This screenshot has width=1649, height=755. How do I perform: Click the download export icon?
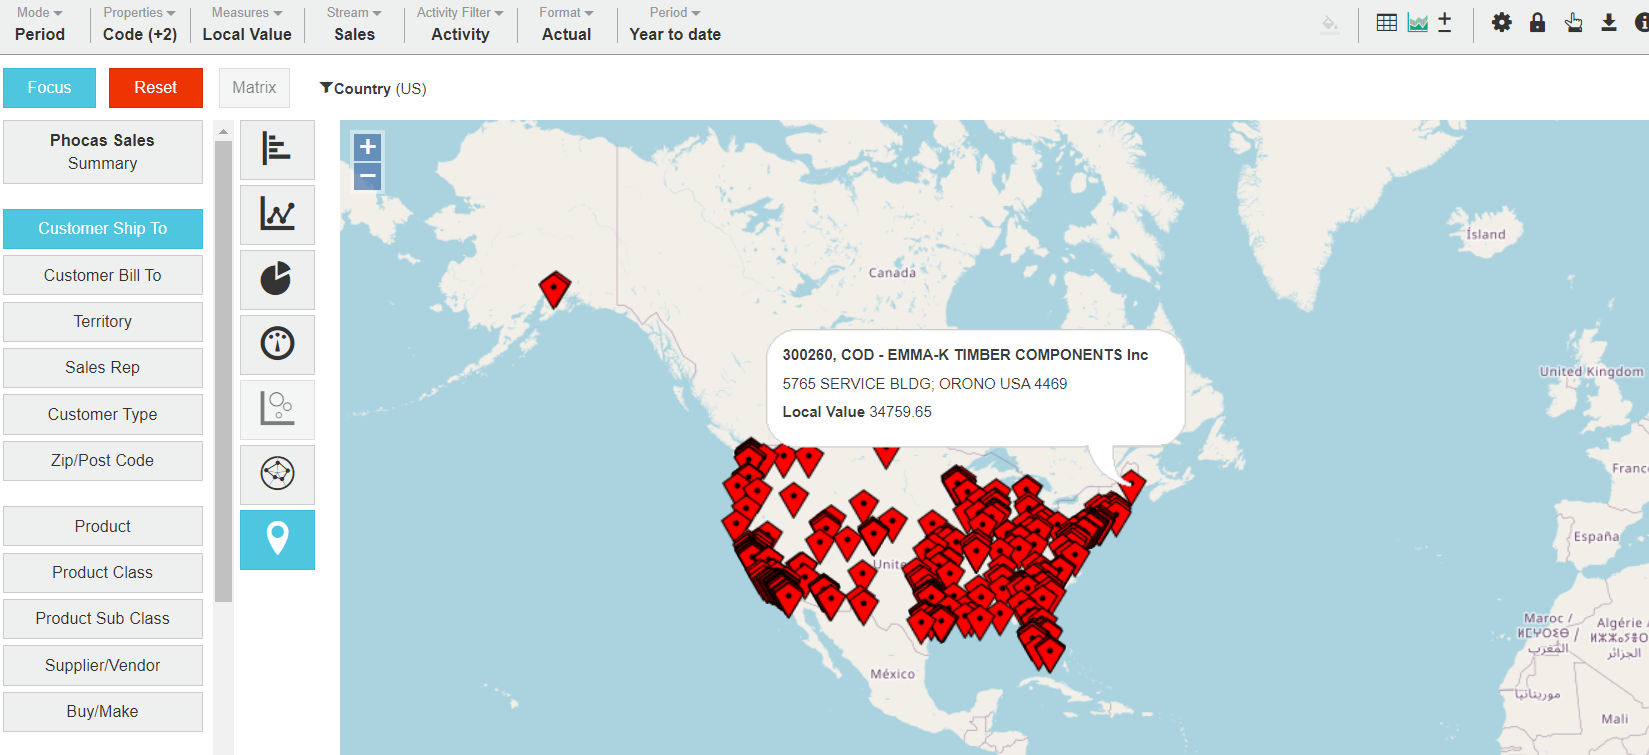[1608, 23]
